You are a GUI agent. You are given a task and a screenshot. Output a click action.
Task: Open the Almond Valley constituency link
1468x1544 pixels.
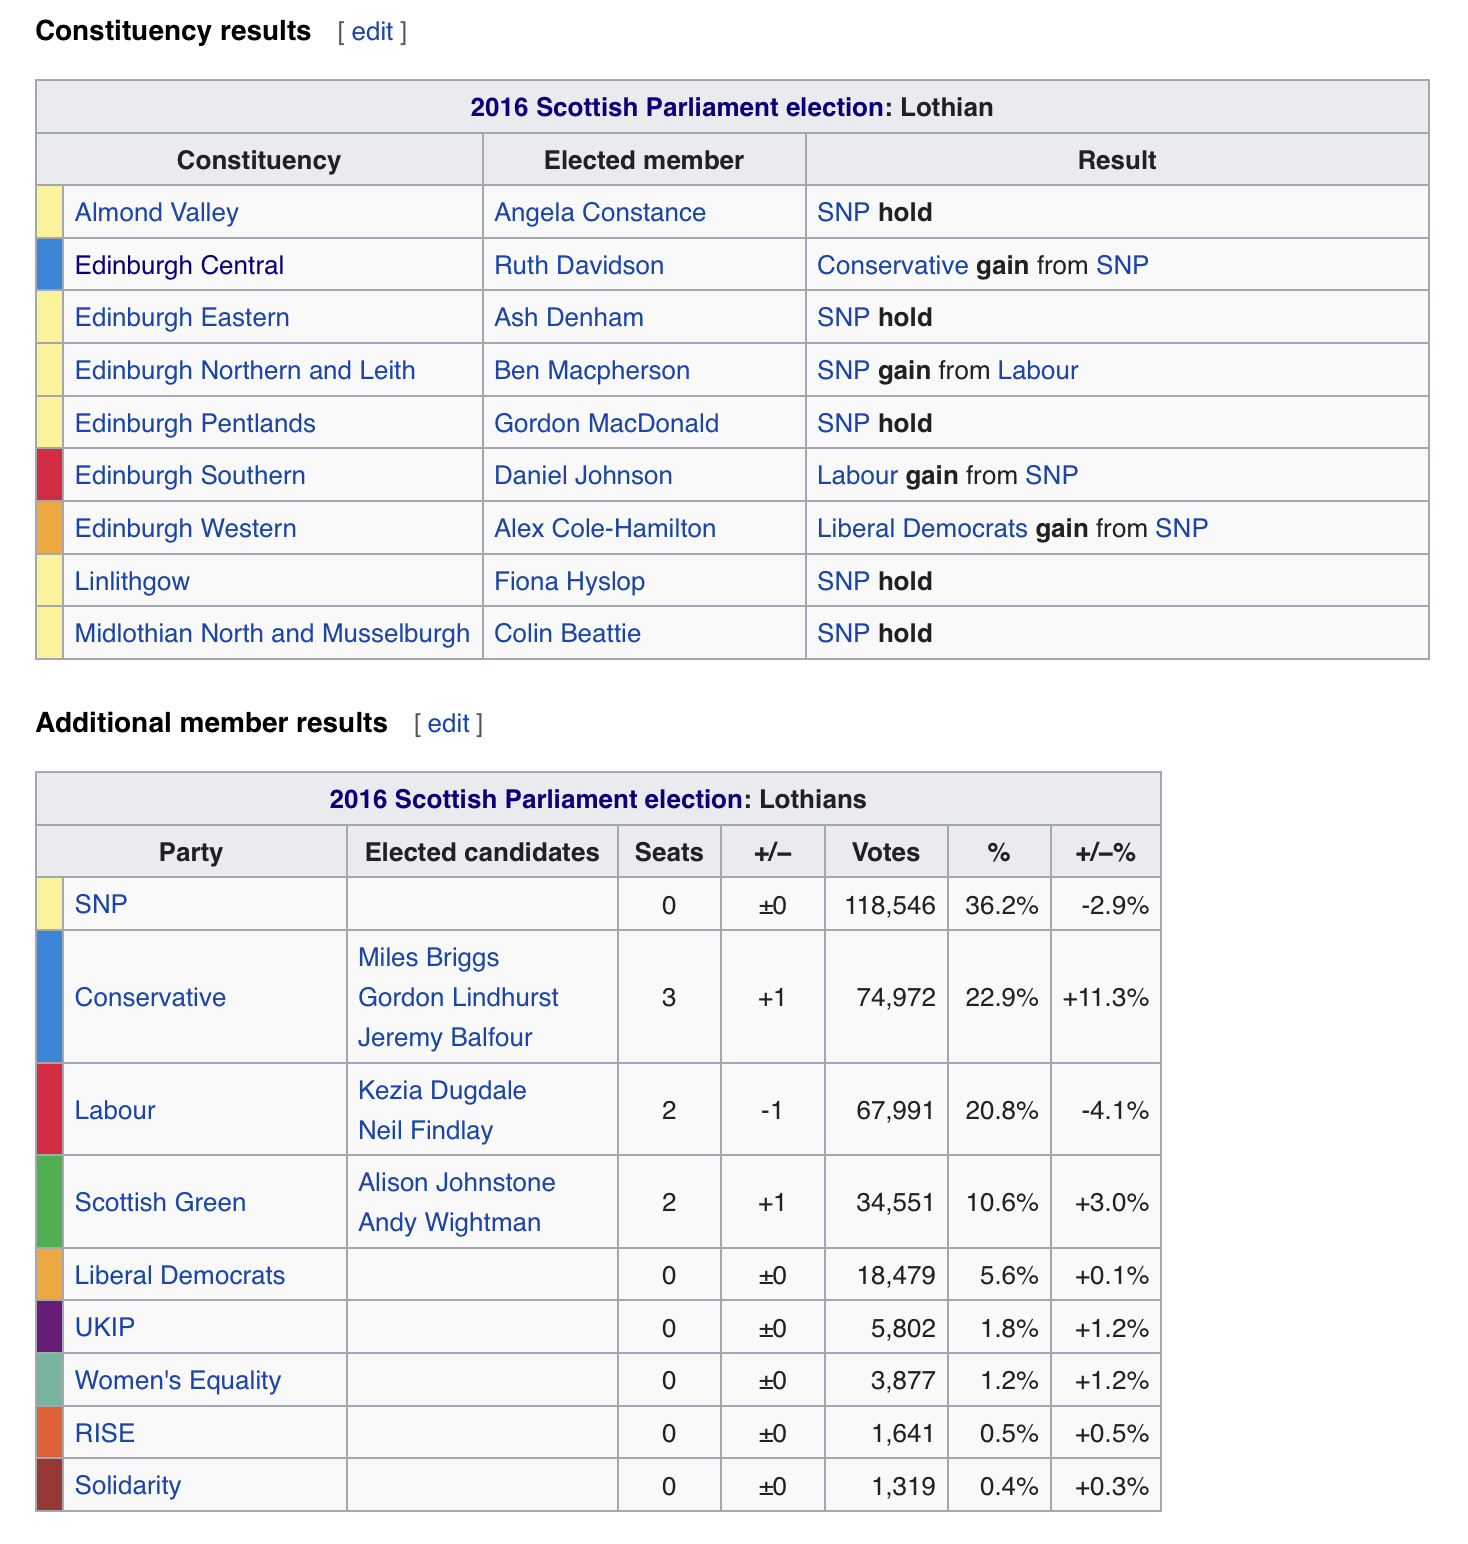(157, 212)
